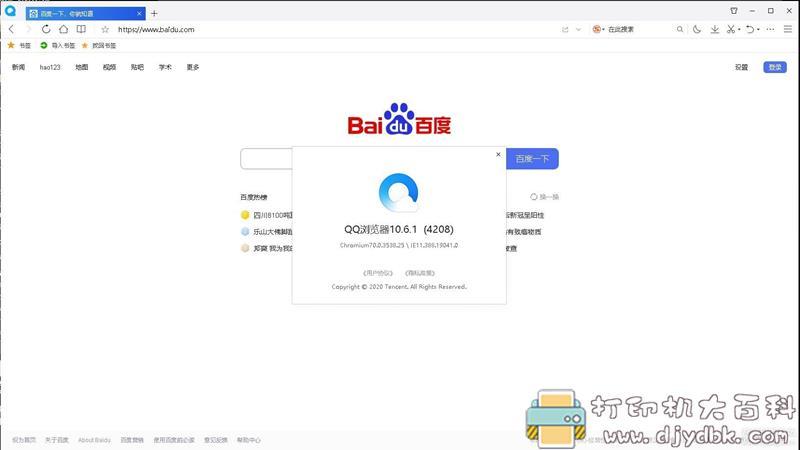This screenshot has width=800, height=450.
Task: Expand the address bar history chevron
Action: coord(578,30)
